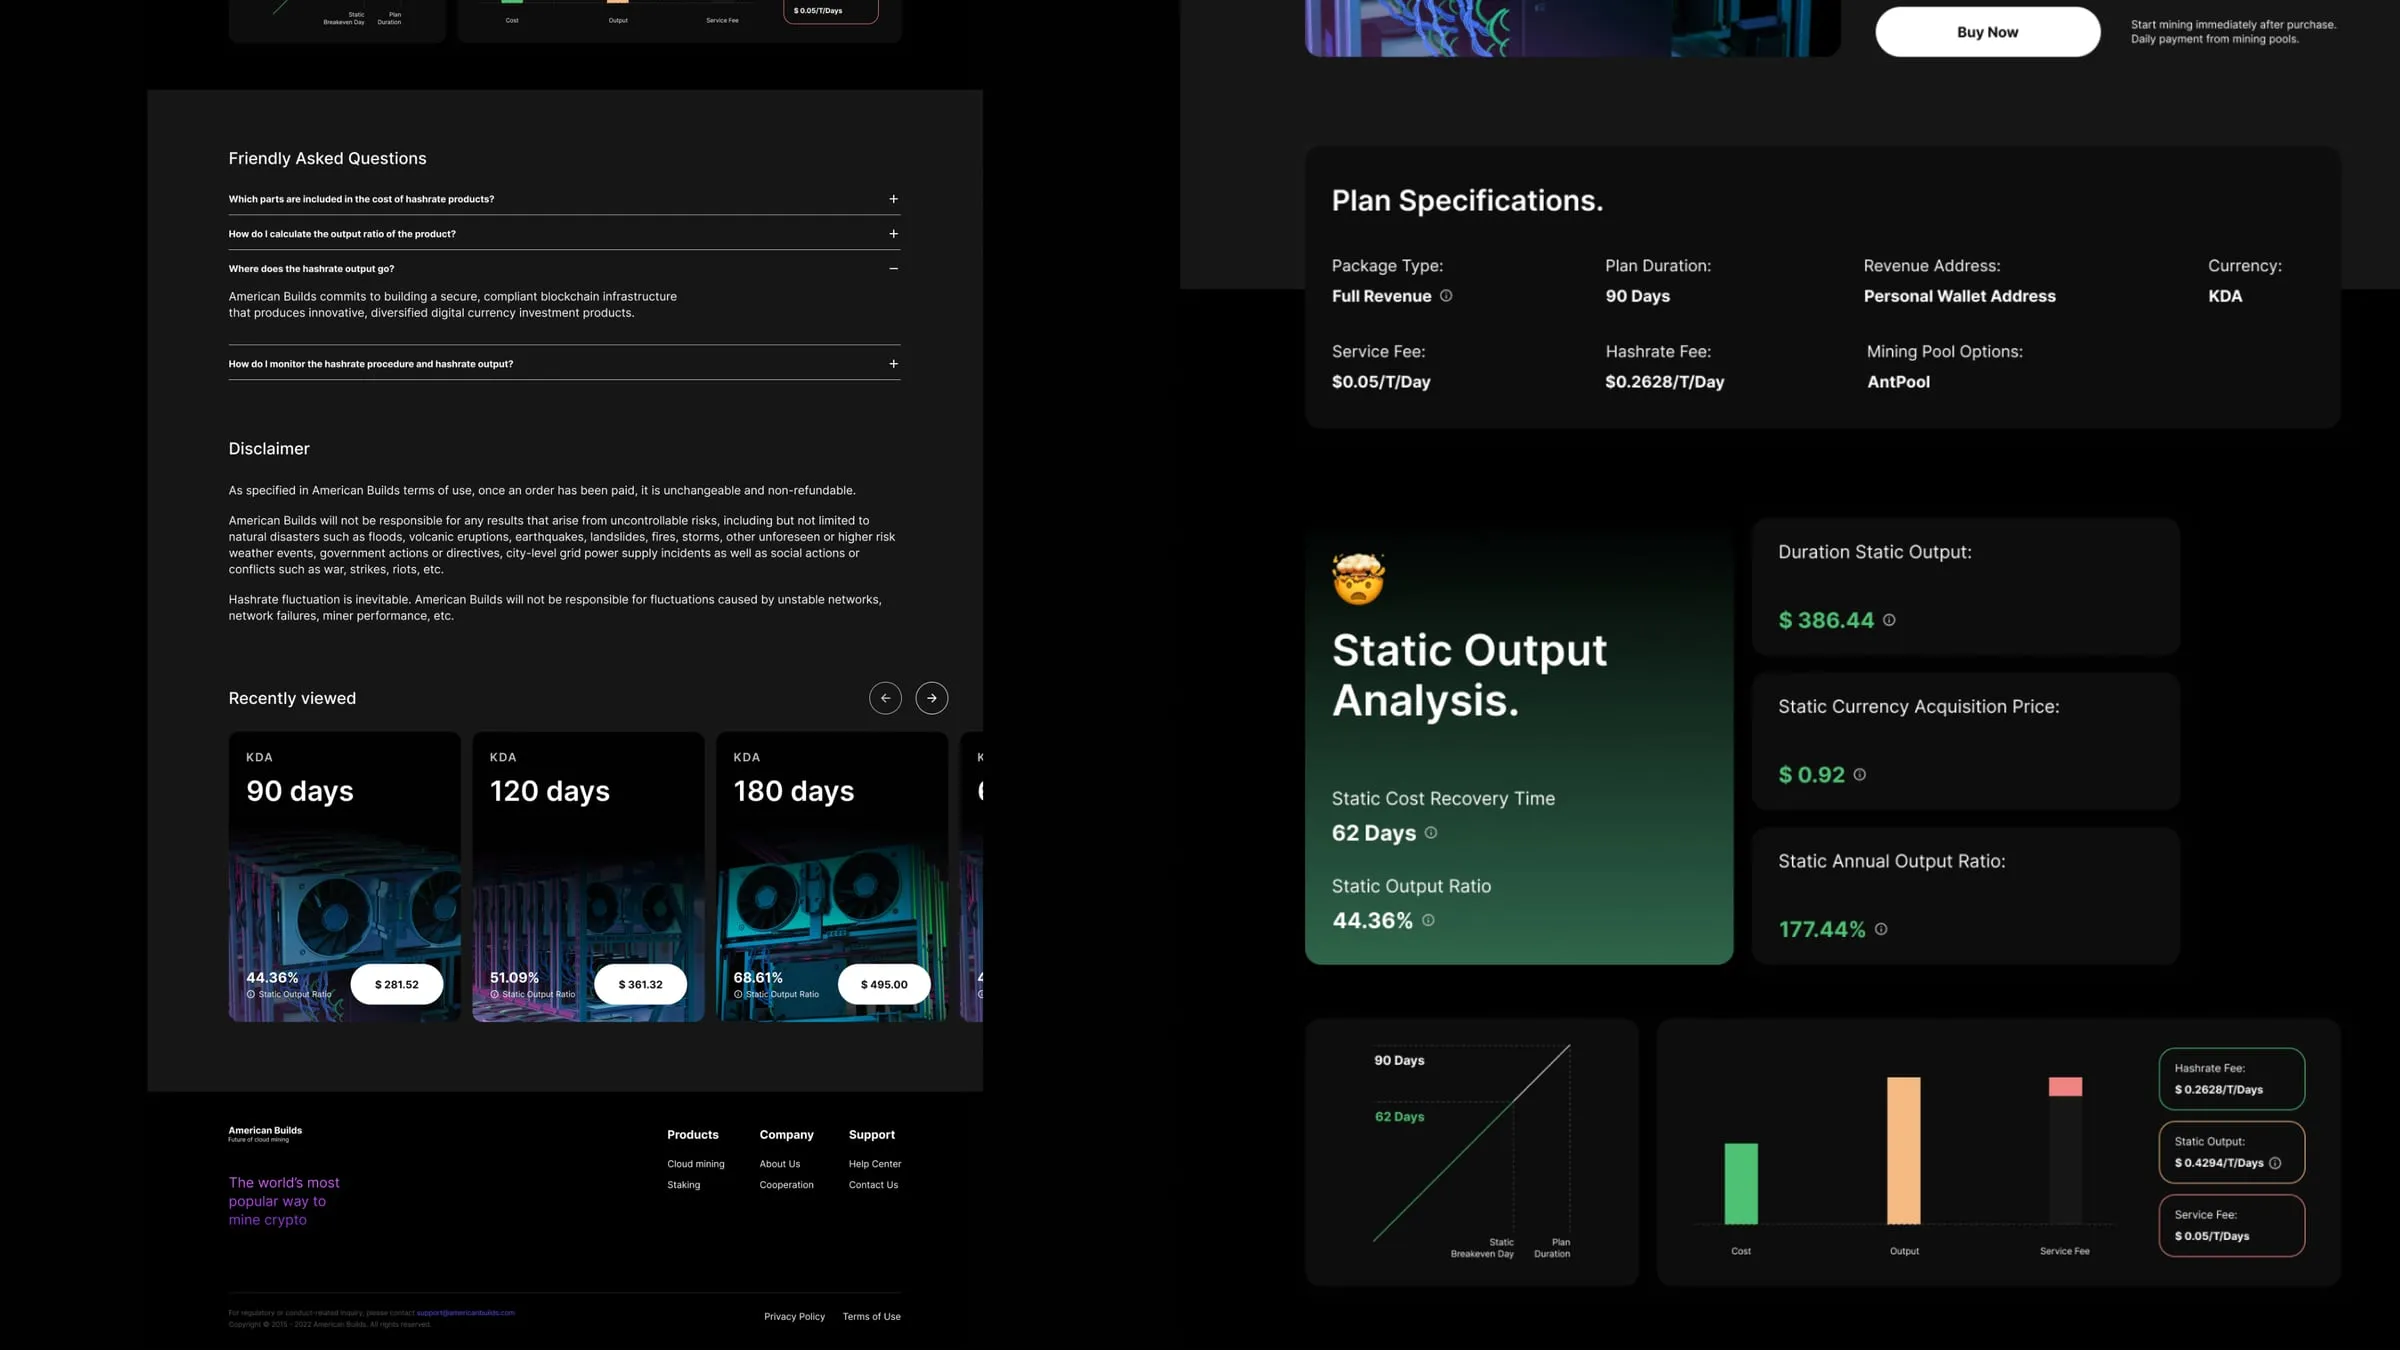
Task: Open the Help Center footer link
Action: [875, 1164]
